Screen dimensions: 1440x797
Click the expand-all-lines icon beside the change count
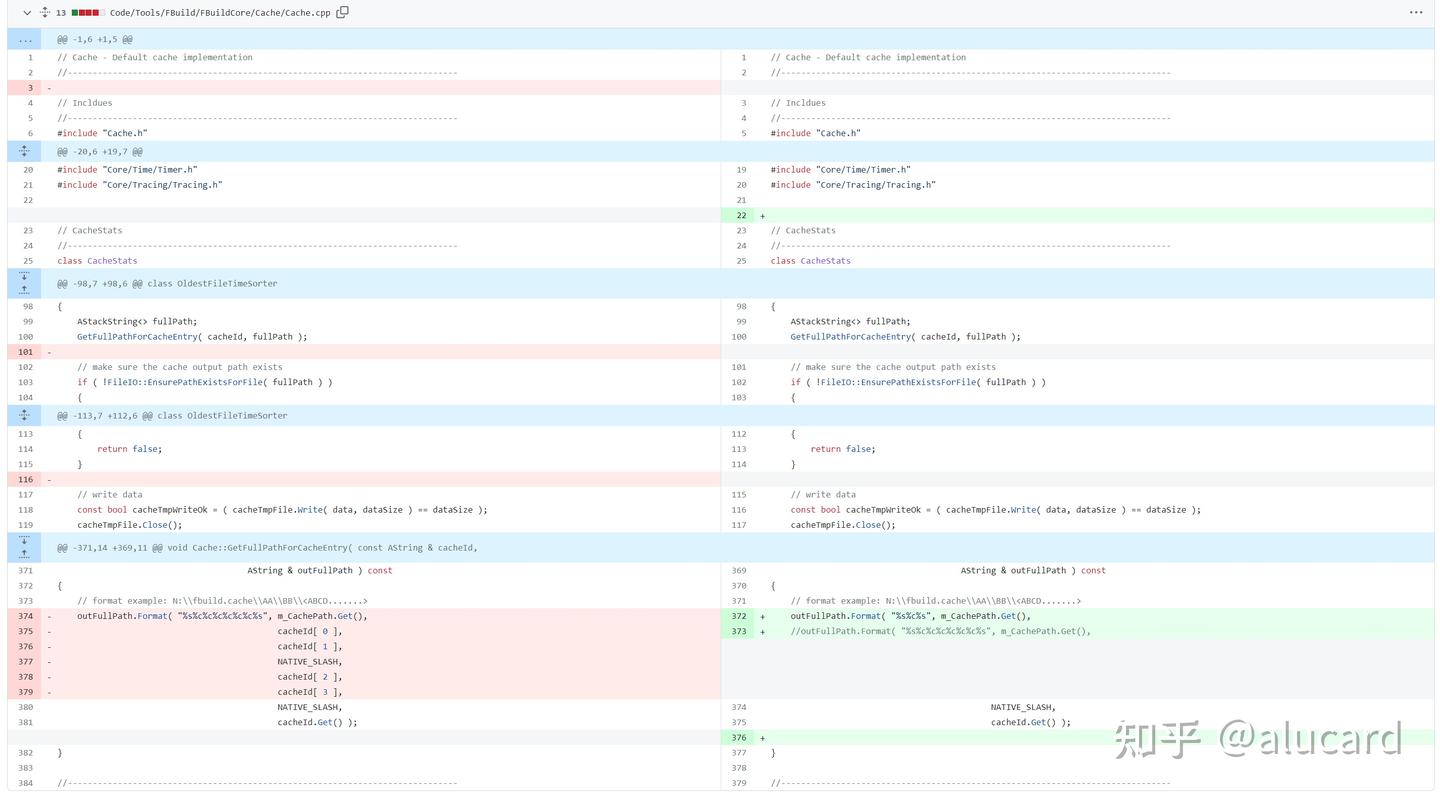[44, 13]
